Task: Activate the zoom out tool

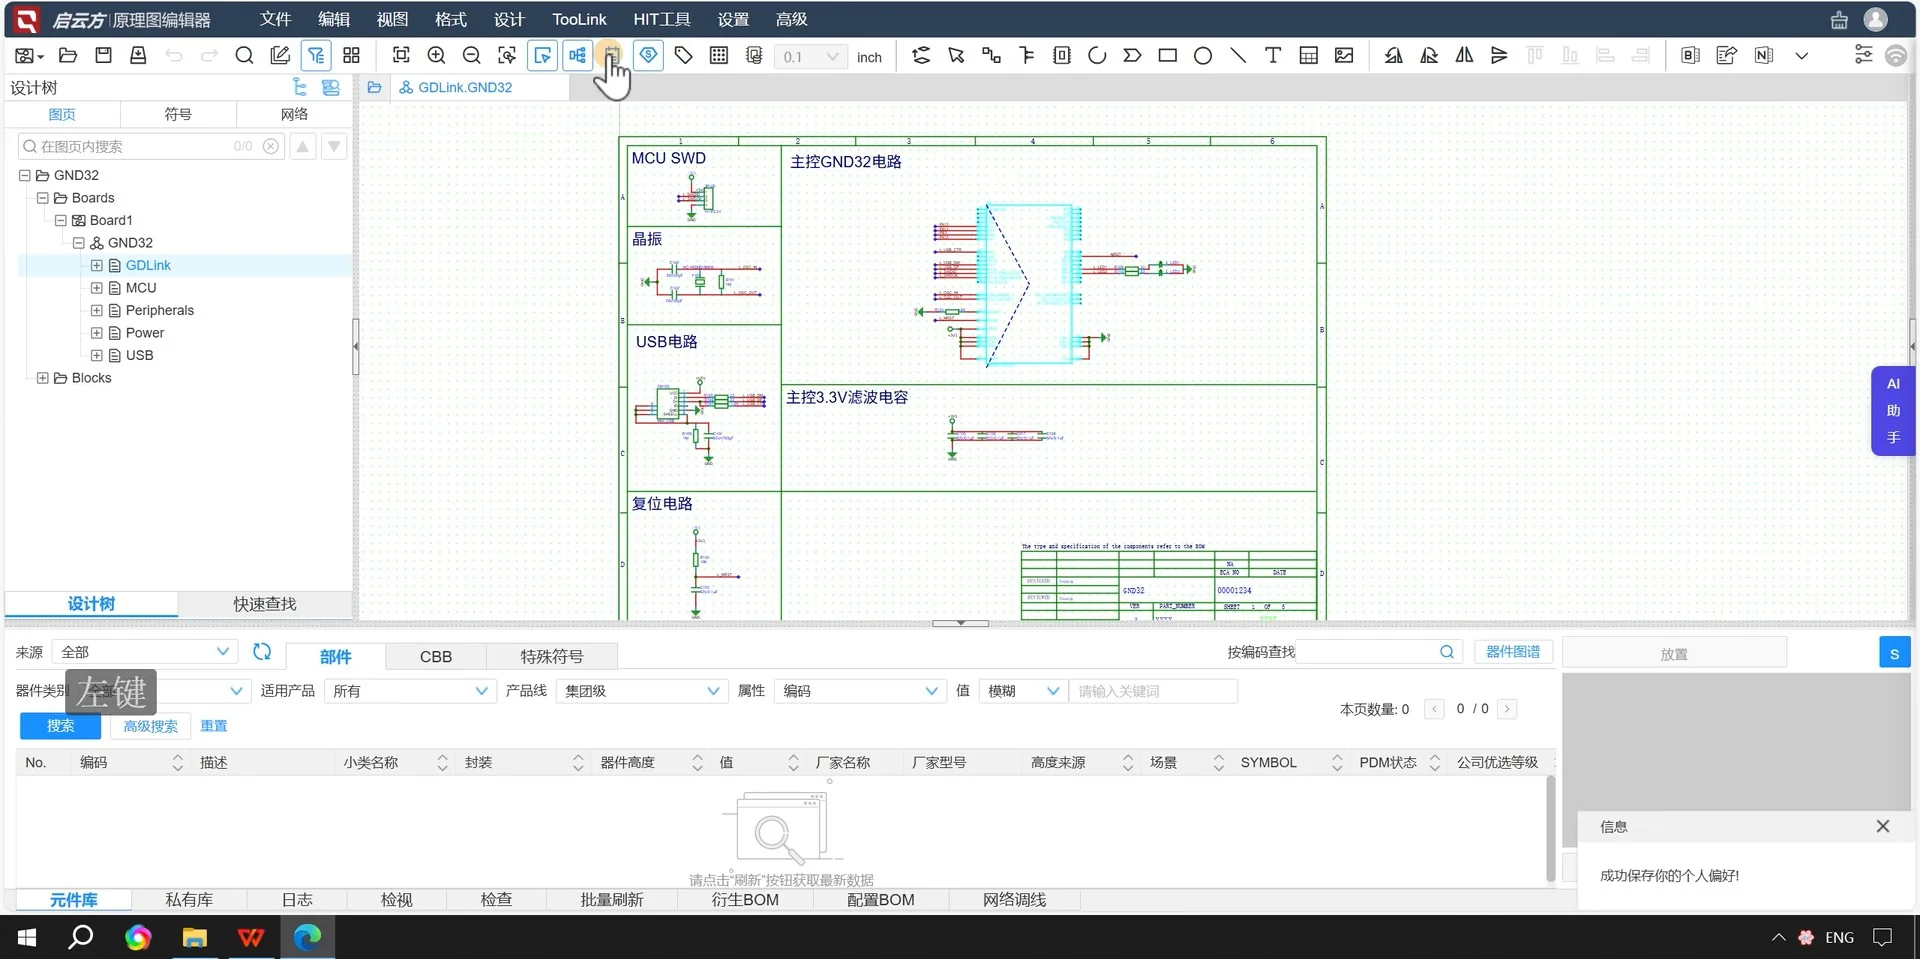Action: pyautogui.click(x=471, y=55)
